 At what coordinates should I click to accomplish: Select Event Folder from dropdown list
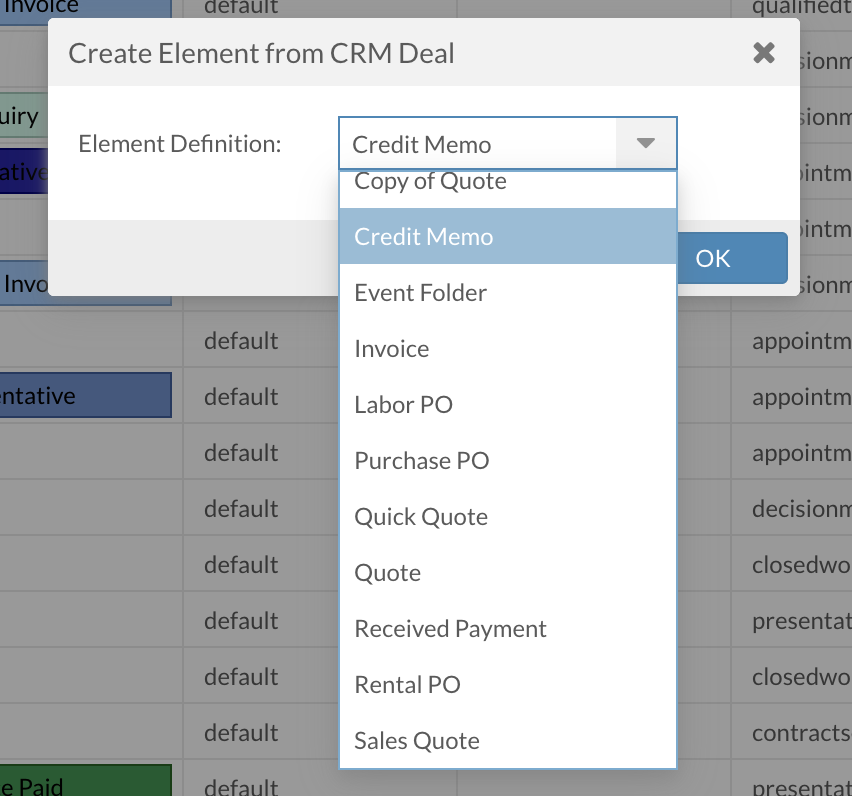click(421, 293)
